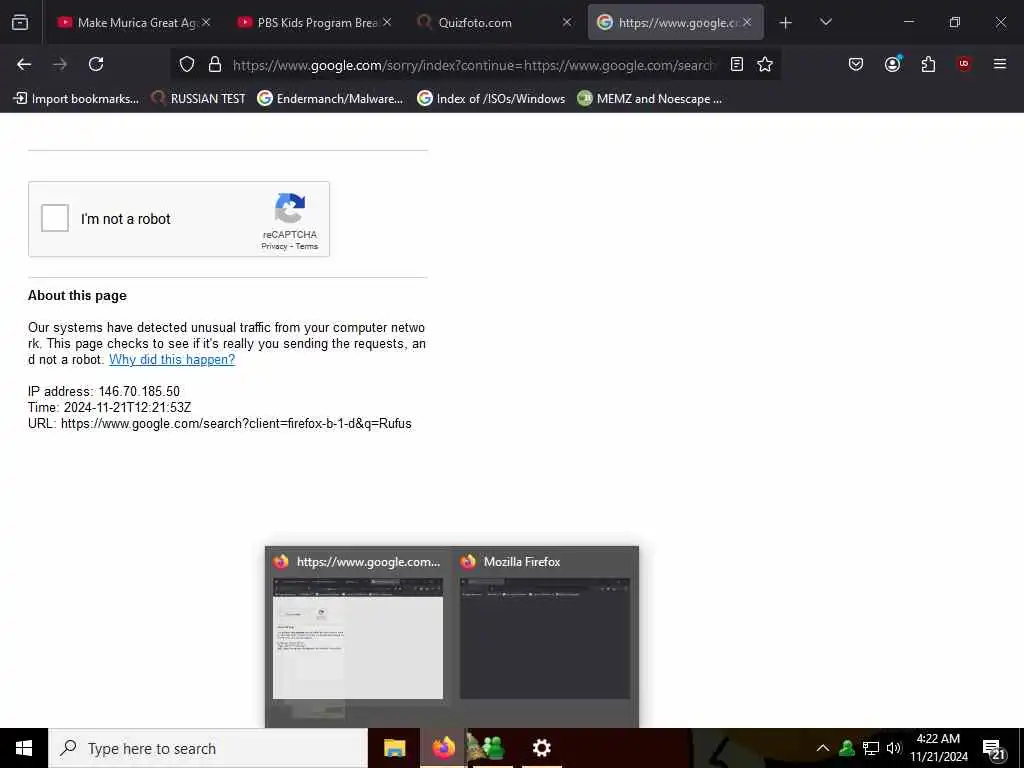Open Save to Pocket icon
The height and width of the screenshot is (768, 1024).
pyautogui.click(x=856, y=64)
